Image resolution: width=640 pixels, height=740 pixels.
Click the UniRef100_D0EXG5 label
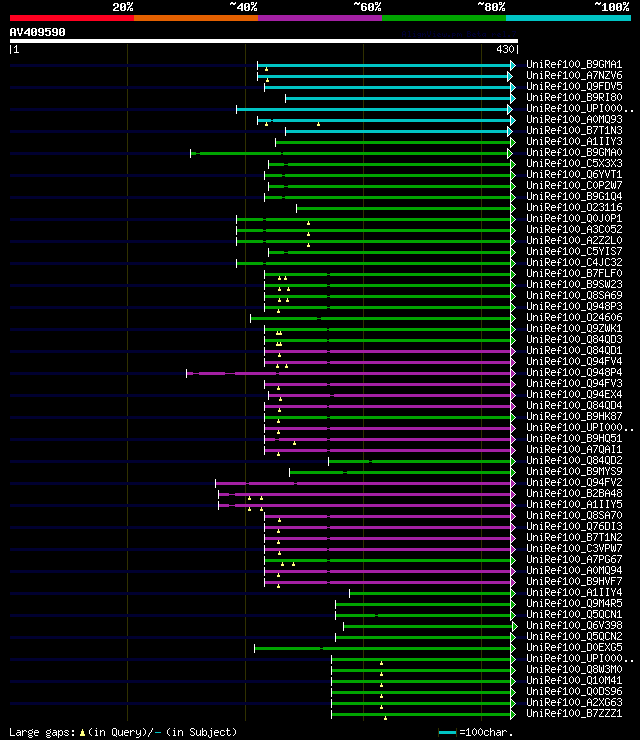coord(574,648)
